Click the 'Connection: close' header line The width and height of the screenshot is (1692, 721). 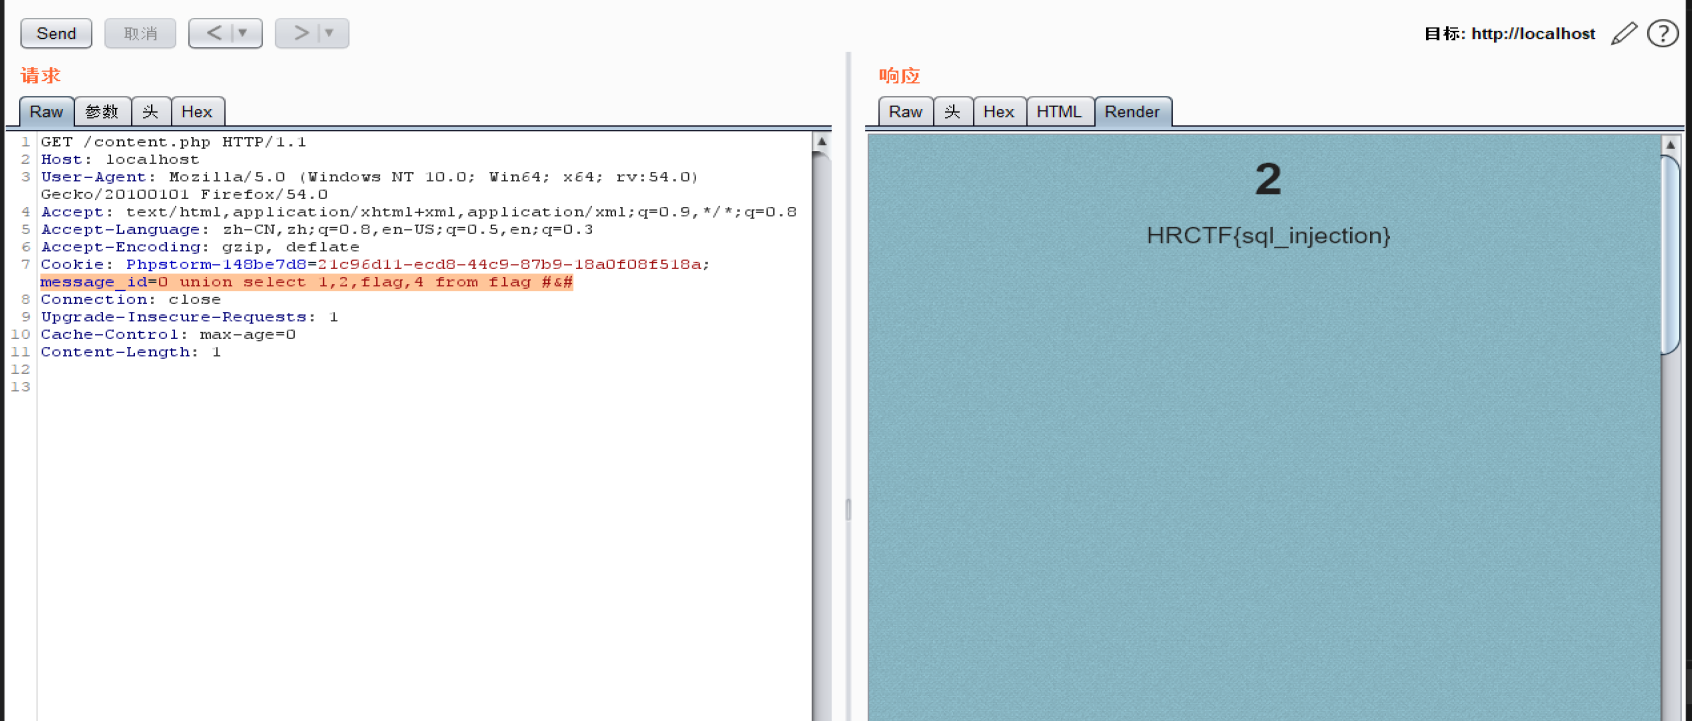tap(131, 299)
